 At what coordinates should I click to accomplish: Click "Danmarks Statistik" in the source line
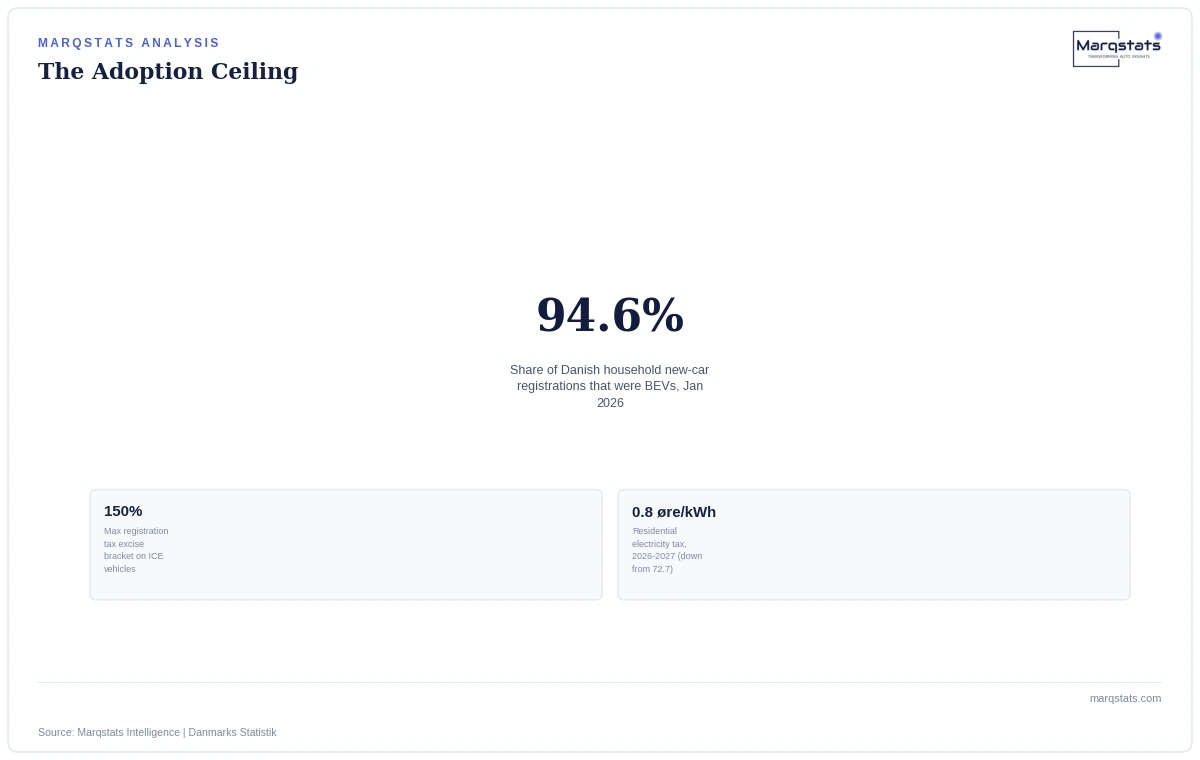(x=233, y=732)
